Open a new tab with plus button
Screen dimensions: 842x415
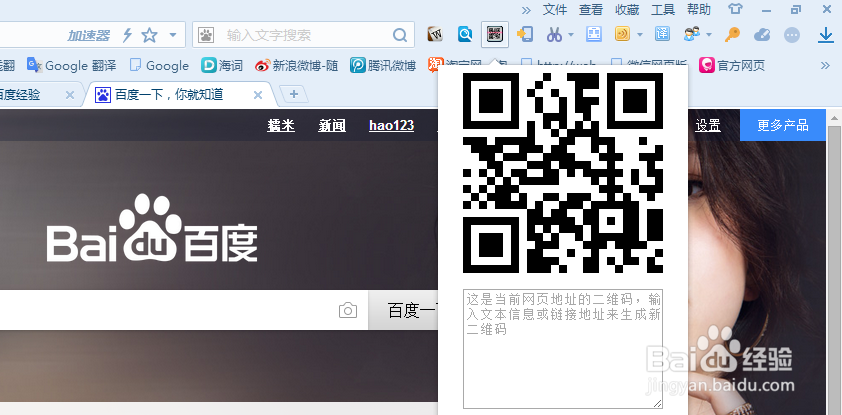point(294,94)
